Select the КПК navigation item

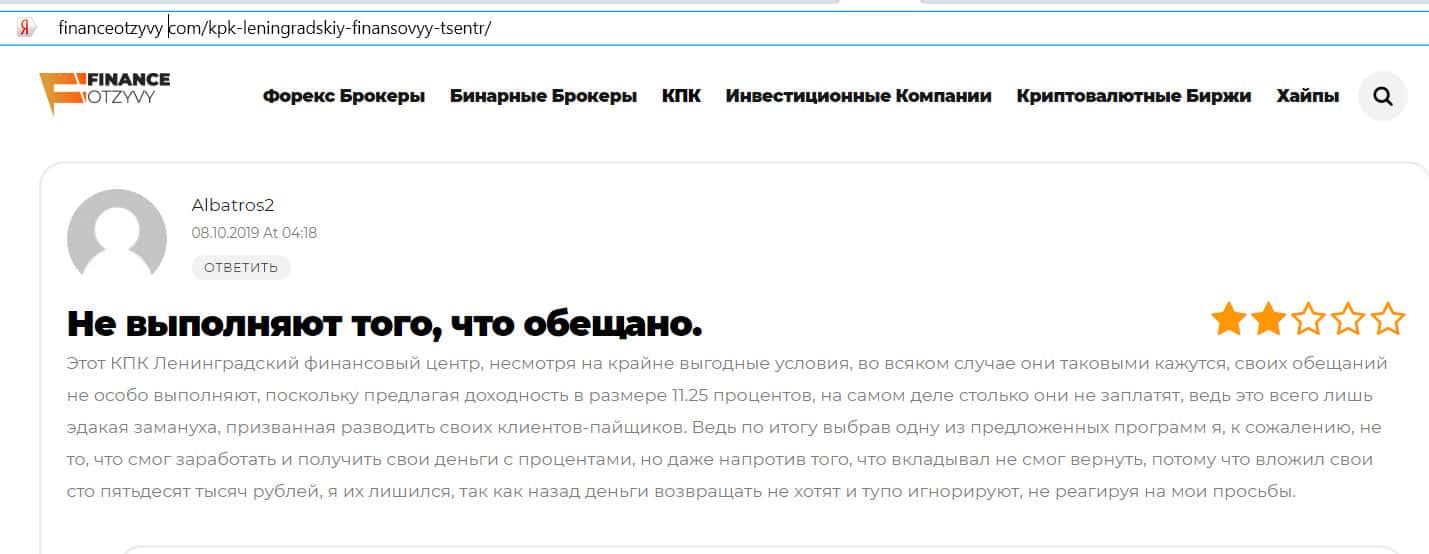(x=681, y=96)
